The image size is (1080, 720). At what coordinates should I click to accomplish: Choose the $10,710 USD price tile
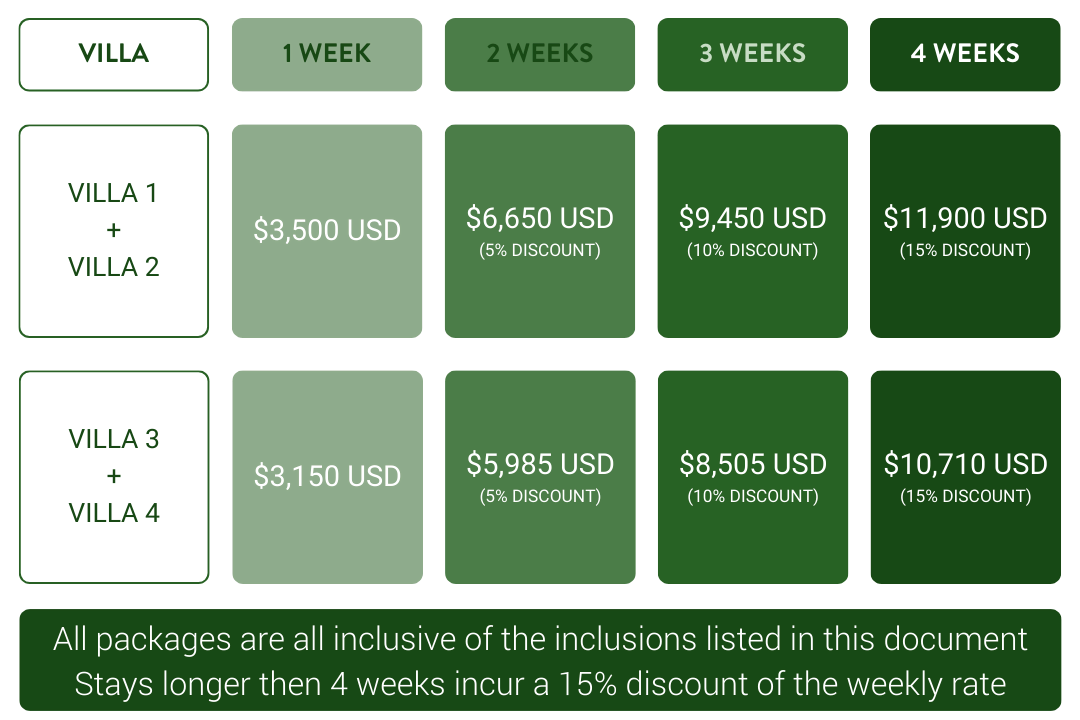coord(966,477)
